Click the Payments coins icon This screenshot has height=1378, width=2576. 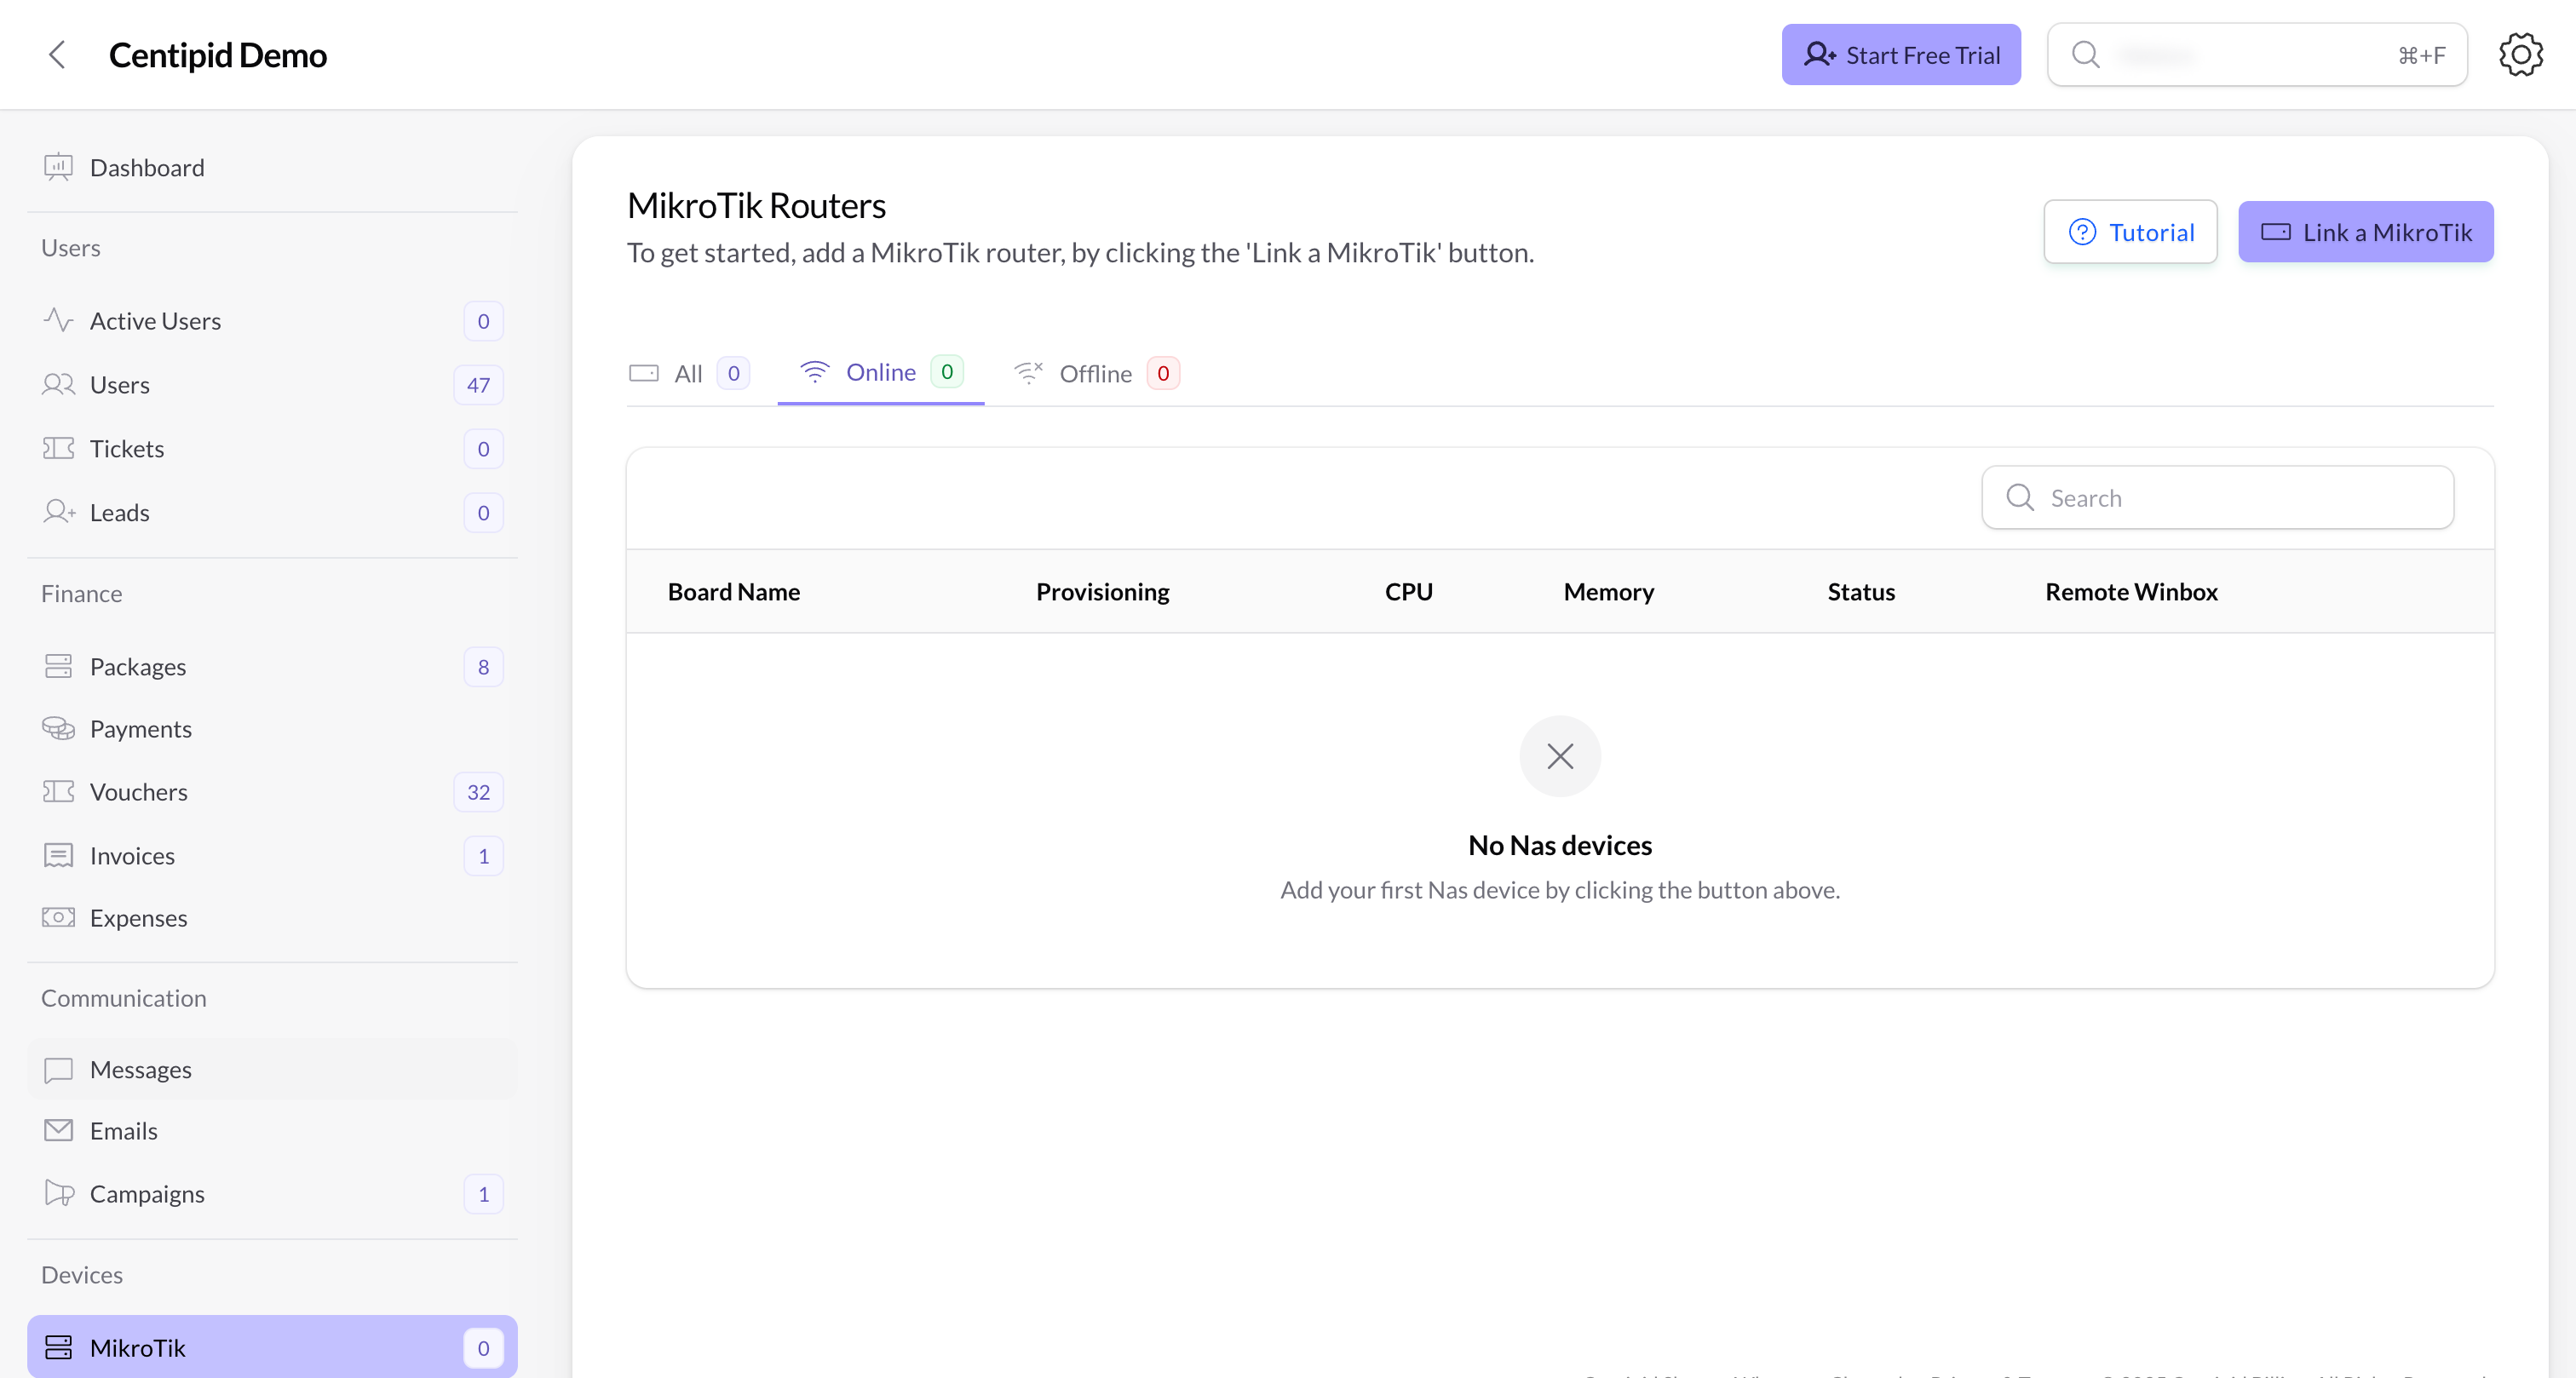tap(58, 729)
